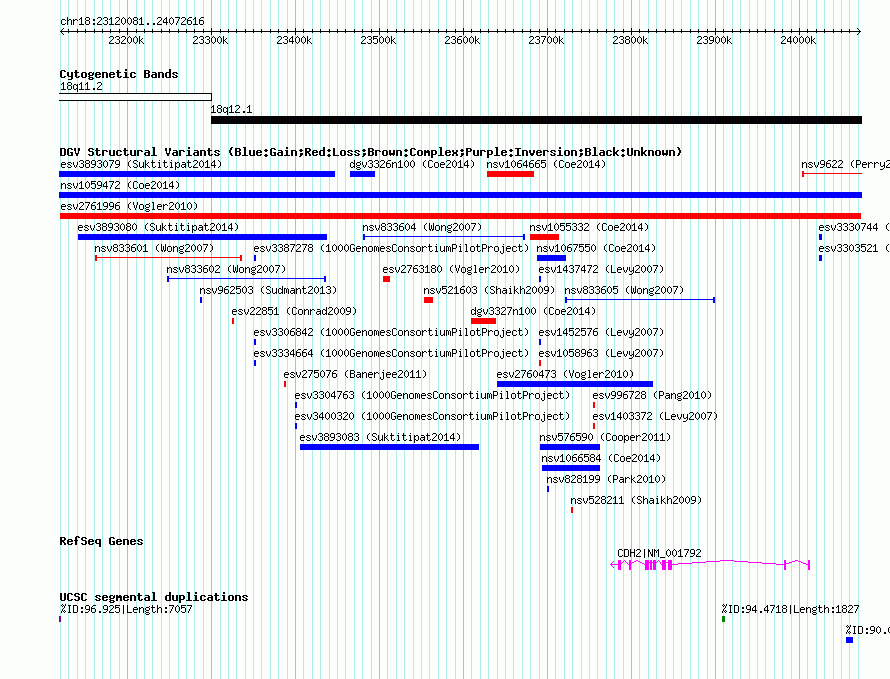Select the 18q12.1 black cytogenetic band
Image resolution: width=890 pixels, height=679 pixels.
click(536, 120)
